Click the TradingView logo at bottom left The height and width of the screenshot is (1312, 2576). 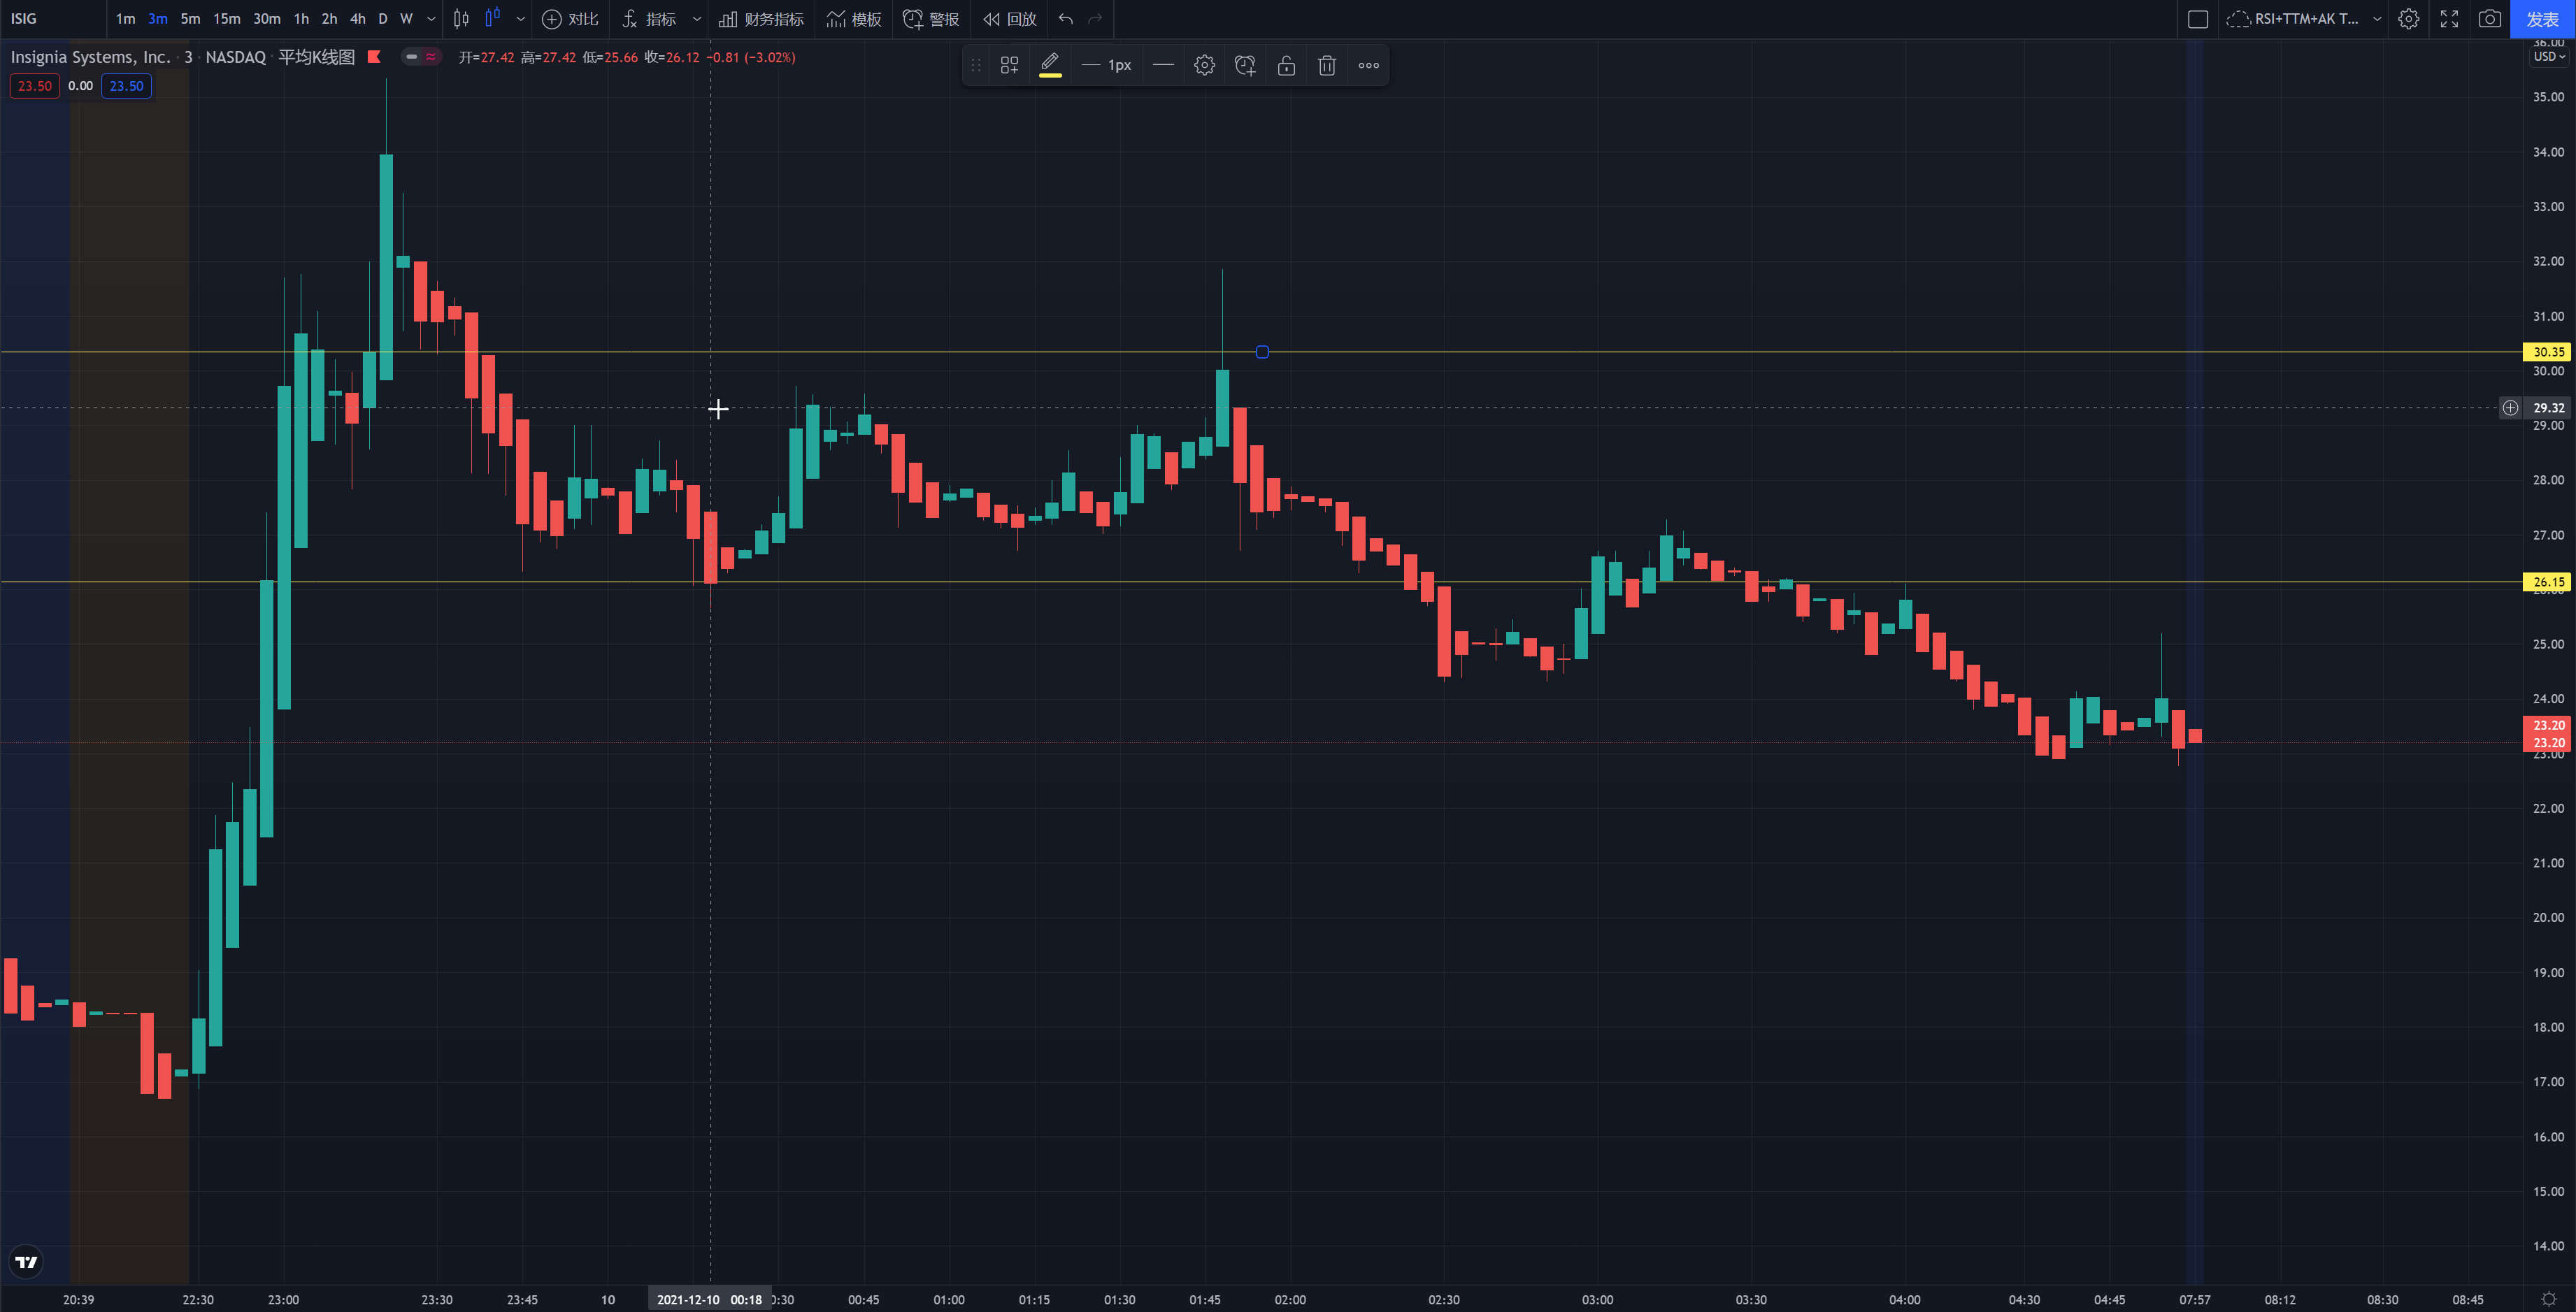[x=27, y=1262]
